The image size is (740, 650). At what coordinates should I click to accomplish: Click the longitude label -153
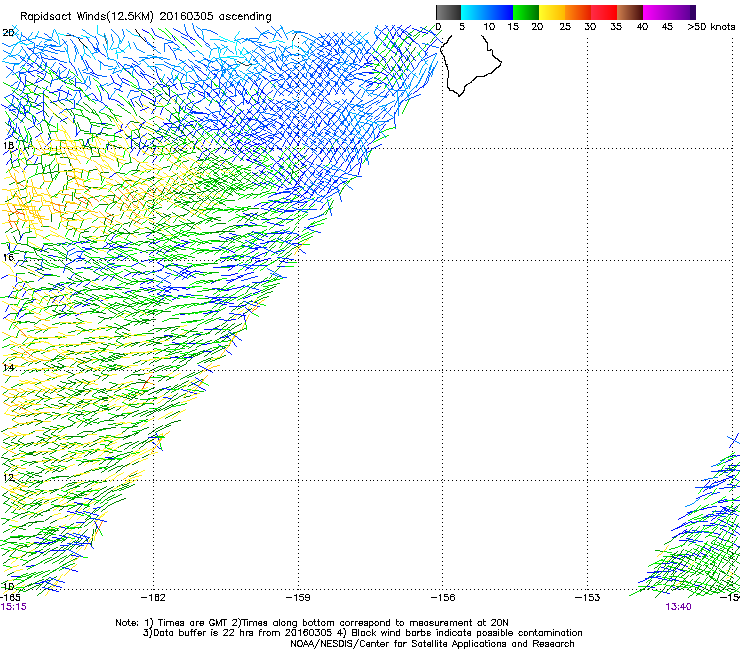point(588,598)
